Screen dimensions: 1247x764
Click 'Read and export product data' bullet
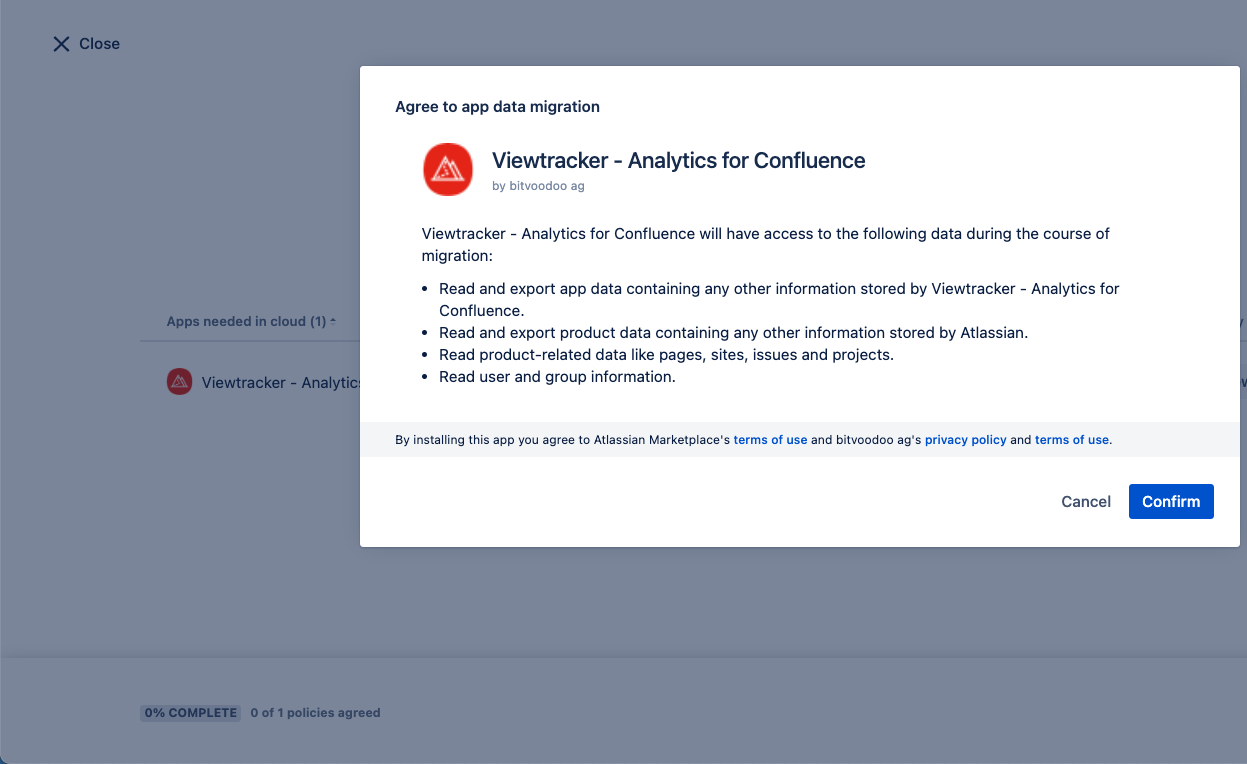click(x=733, y=333)
